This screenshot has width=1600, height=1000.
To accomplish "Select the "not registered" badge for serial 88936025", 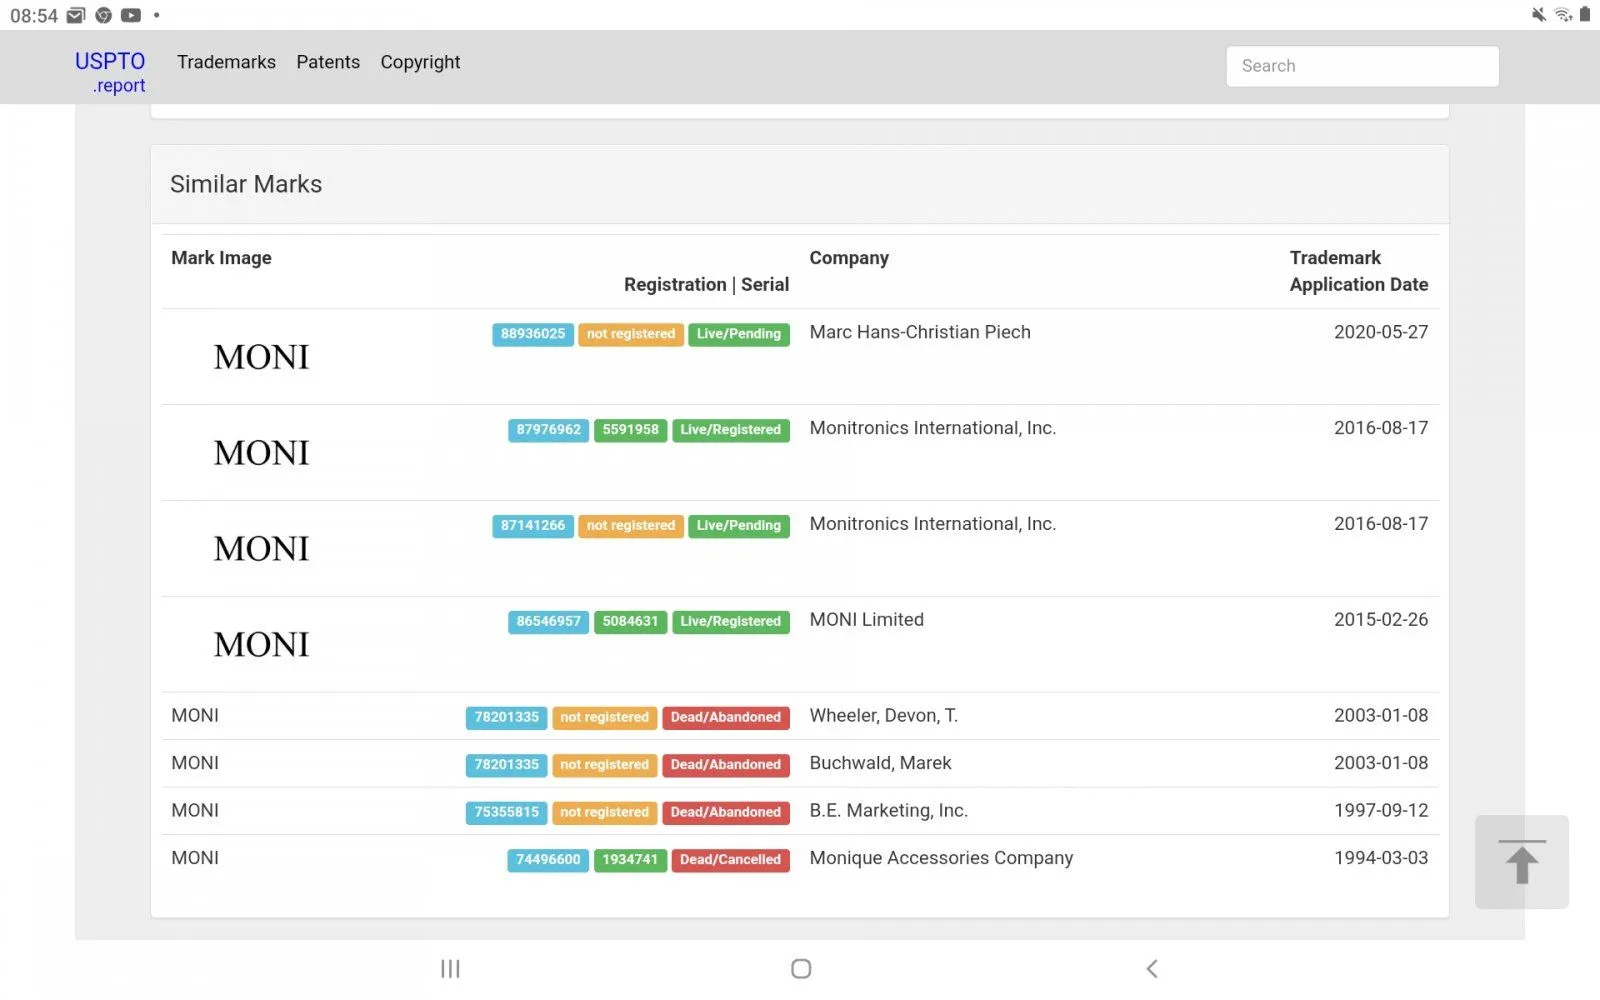I will pyautogui.click(x=631, y=334).
